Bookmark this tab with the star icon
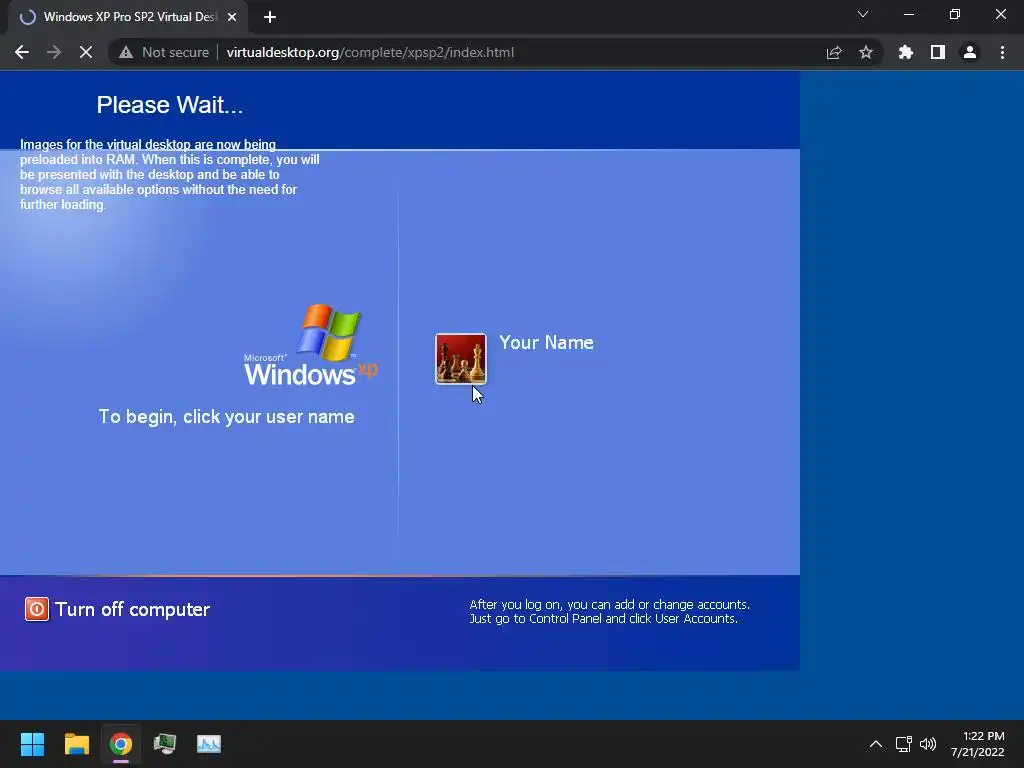Viewport: 1024px width, 768px height. [866, 52]
